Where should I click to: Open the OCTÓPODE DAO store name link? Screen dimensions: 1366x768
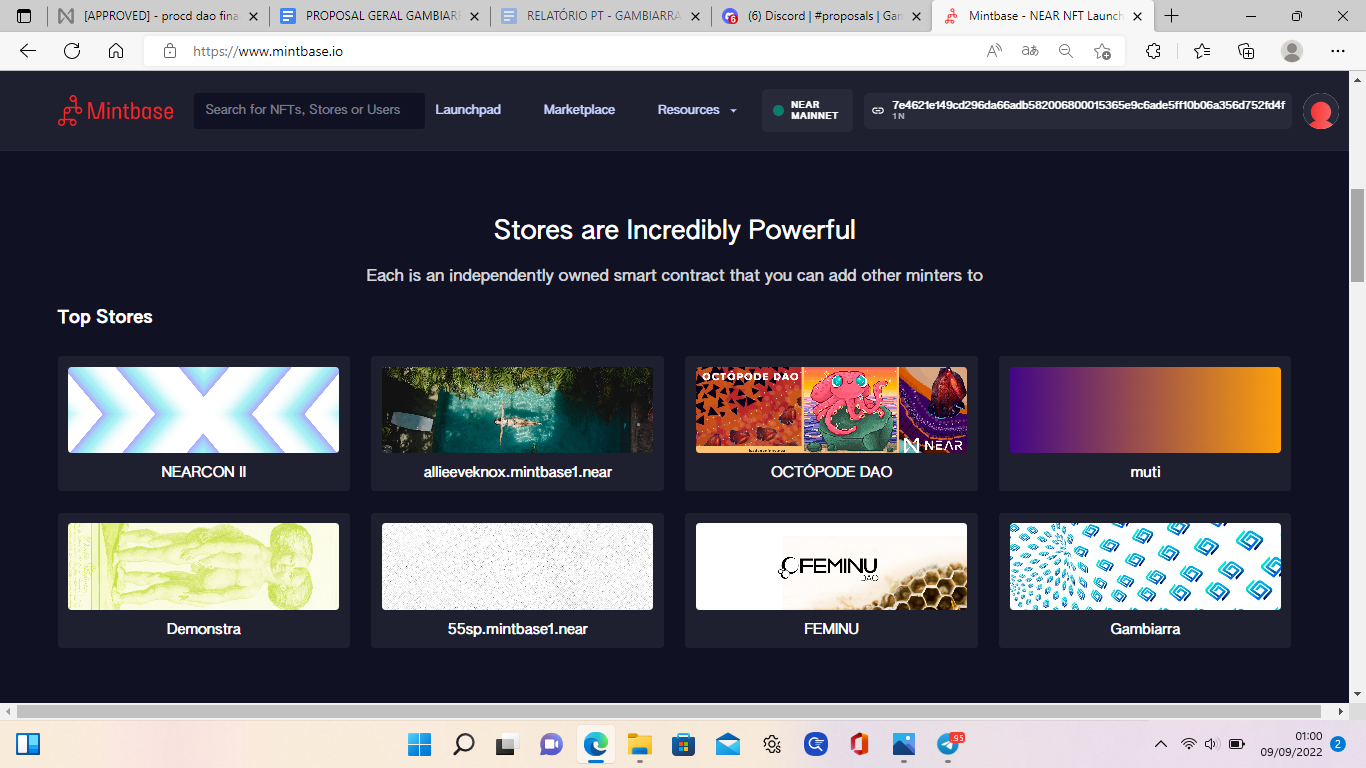[832, 472]
